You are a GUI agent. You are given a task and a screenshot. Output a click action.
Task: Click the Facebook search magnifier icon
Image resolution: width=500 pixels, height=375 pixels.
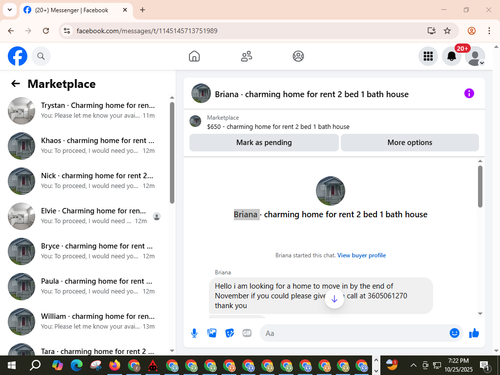tap(41, 56)
